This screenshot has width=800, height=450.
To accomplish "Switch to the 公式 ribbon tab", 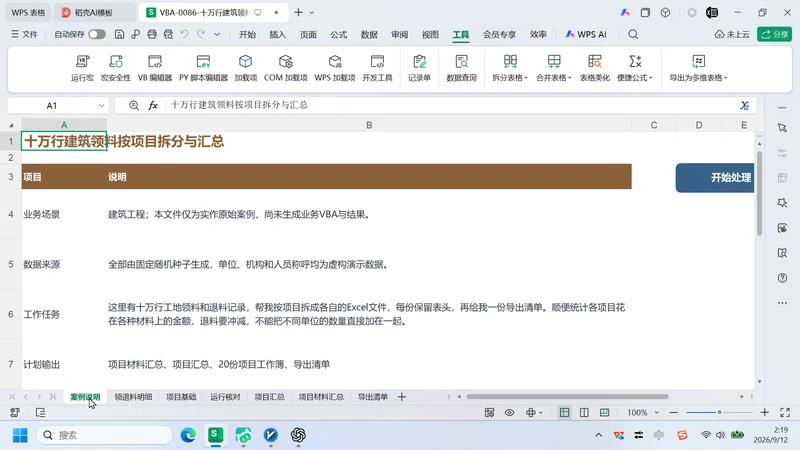I will [x=338, y=34].
